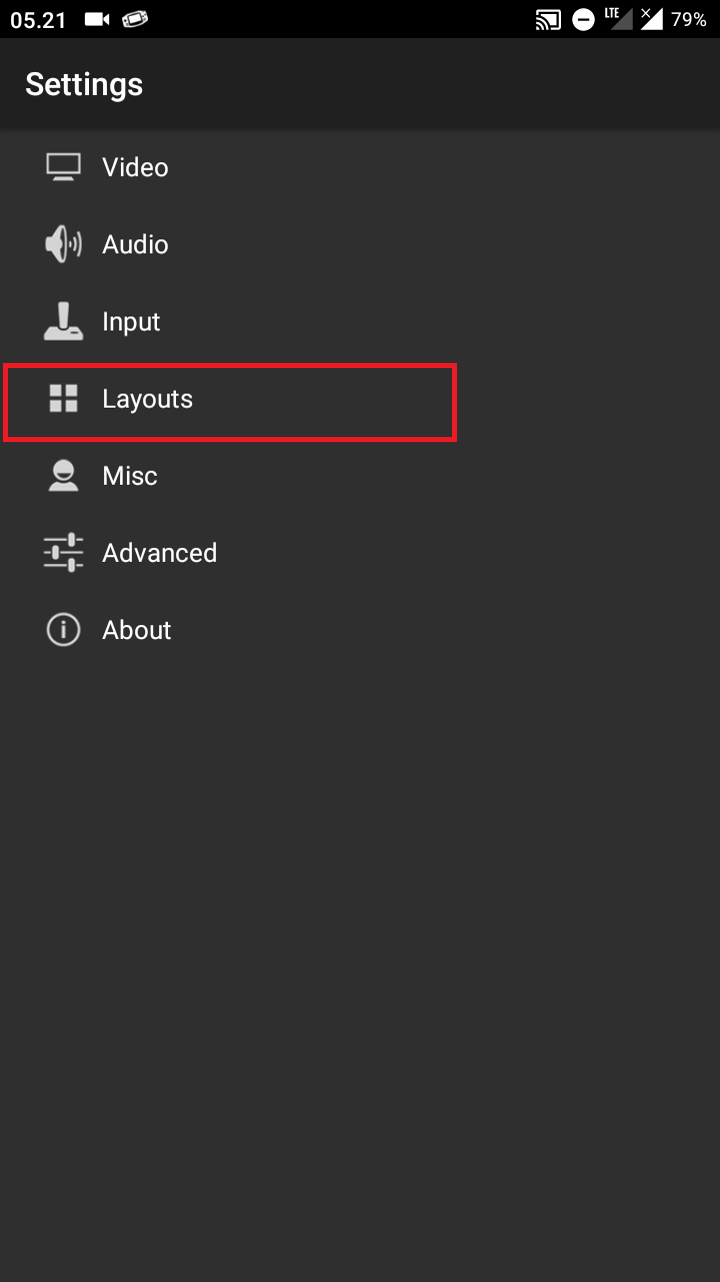Click the Audio speaker icon

[63, 245]
